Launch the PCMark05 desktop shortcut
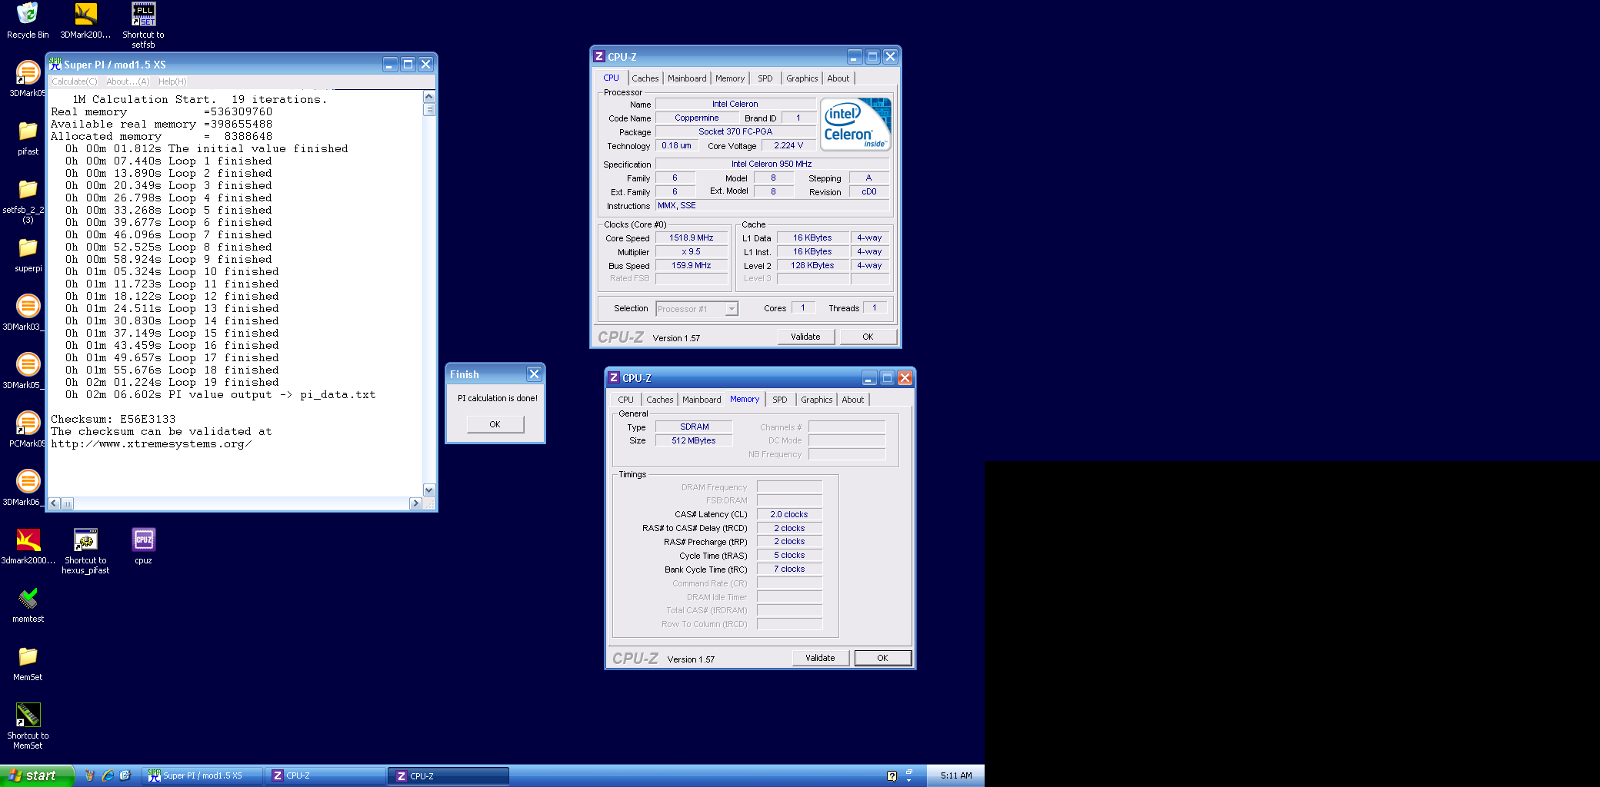Viewport: 1600px width, 787px height. 26,429
